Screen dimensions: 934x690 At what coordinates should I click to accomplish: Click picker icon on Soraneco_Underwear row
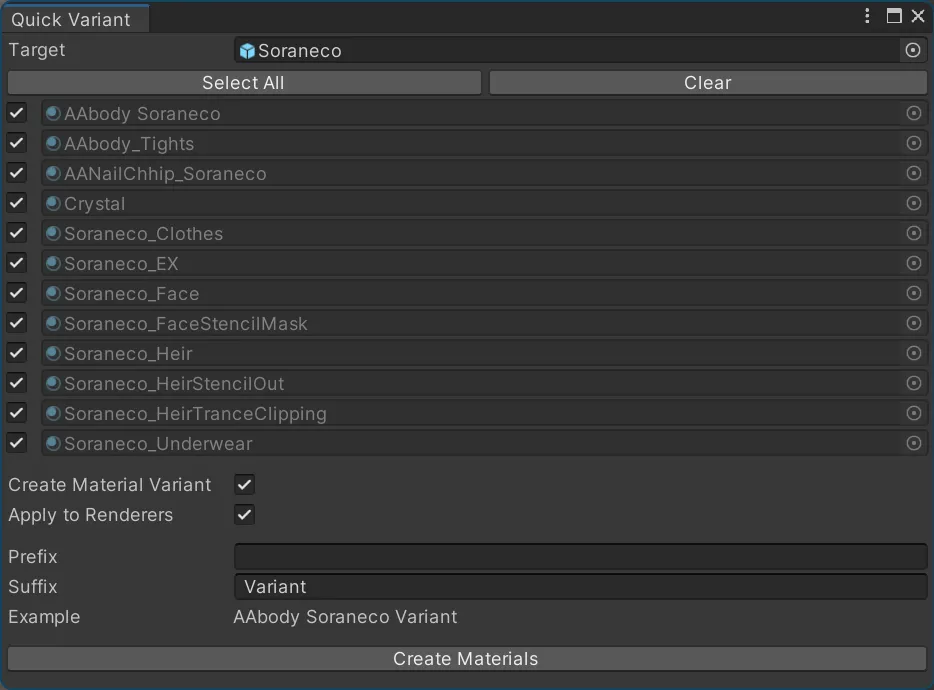pos(912,443)
